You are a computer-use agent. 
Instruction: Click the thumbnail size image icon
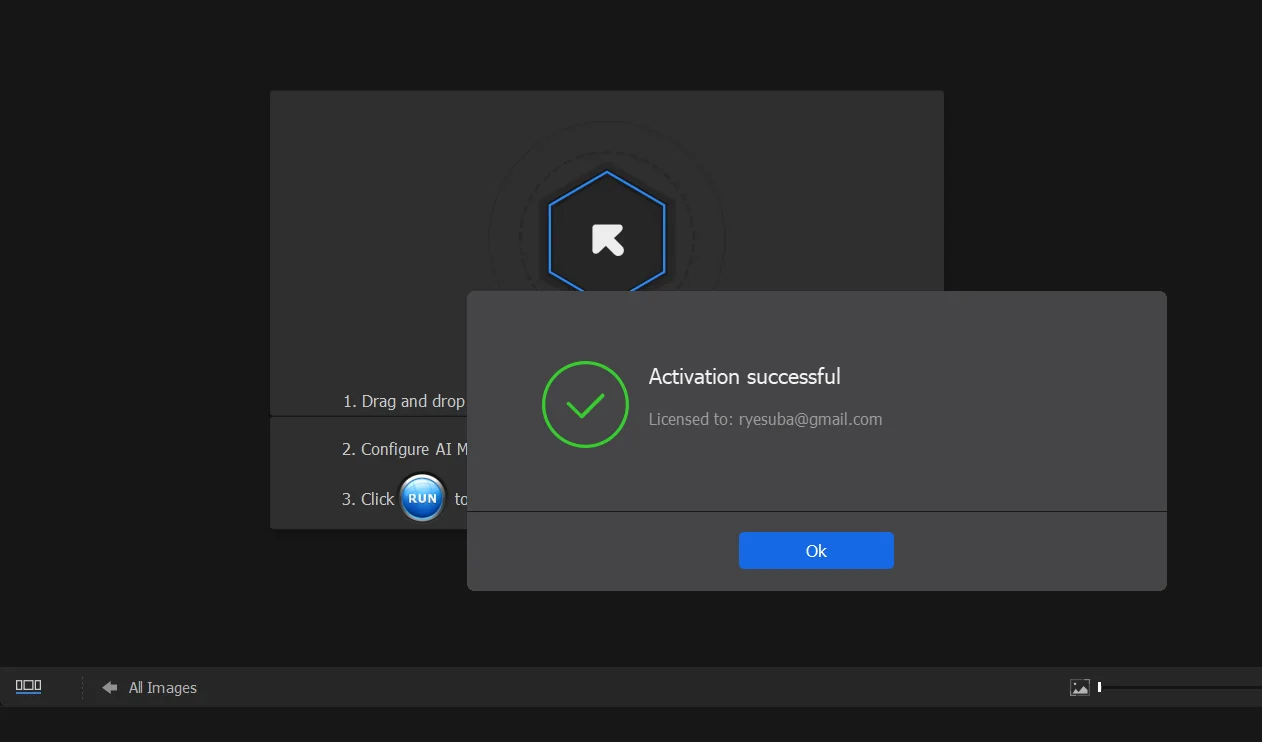[x=1080, y=687]
